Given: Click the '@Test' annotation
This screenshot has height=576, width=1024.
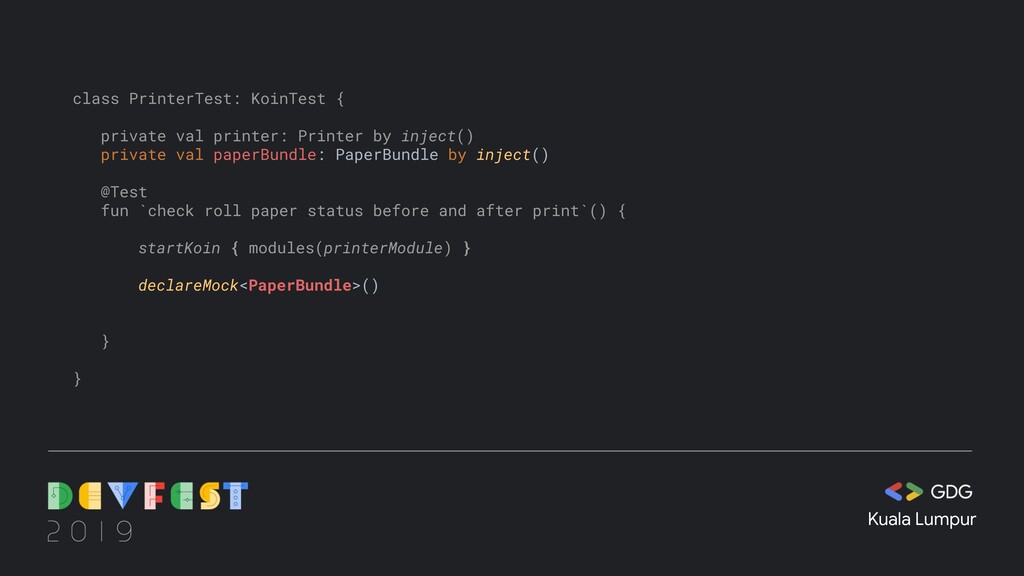Looking at the screenshot, I should pyautogui.click(x=124, y=192).
